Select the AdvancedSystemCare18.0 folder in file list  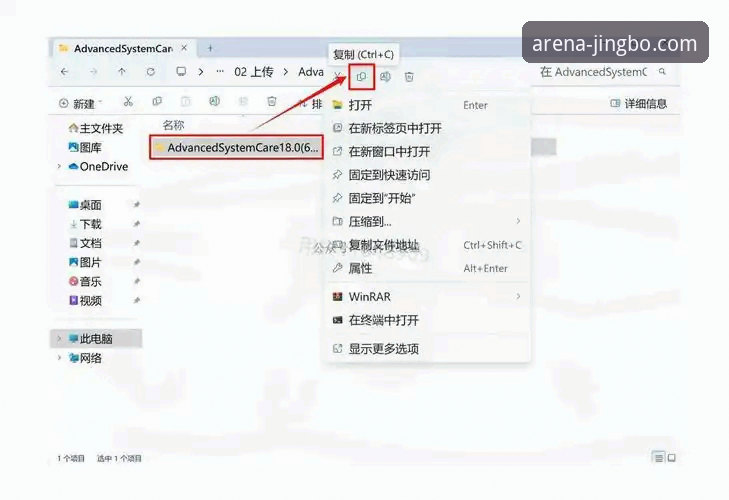click(x=236, y=147)
